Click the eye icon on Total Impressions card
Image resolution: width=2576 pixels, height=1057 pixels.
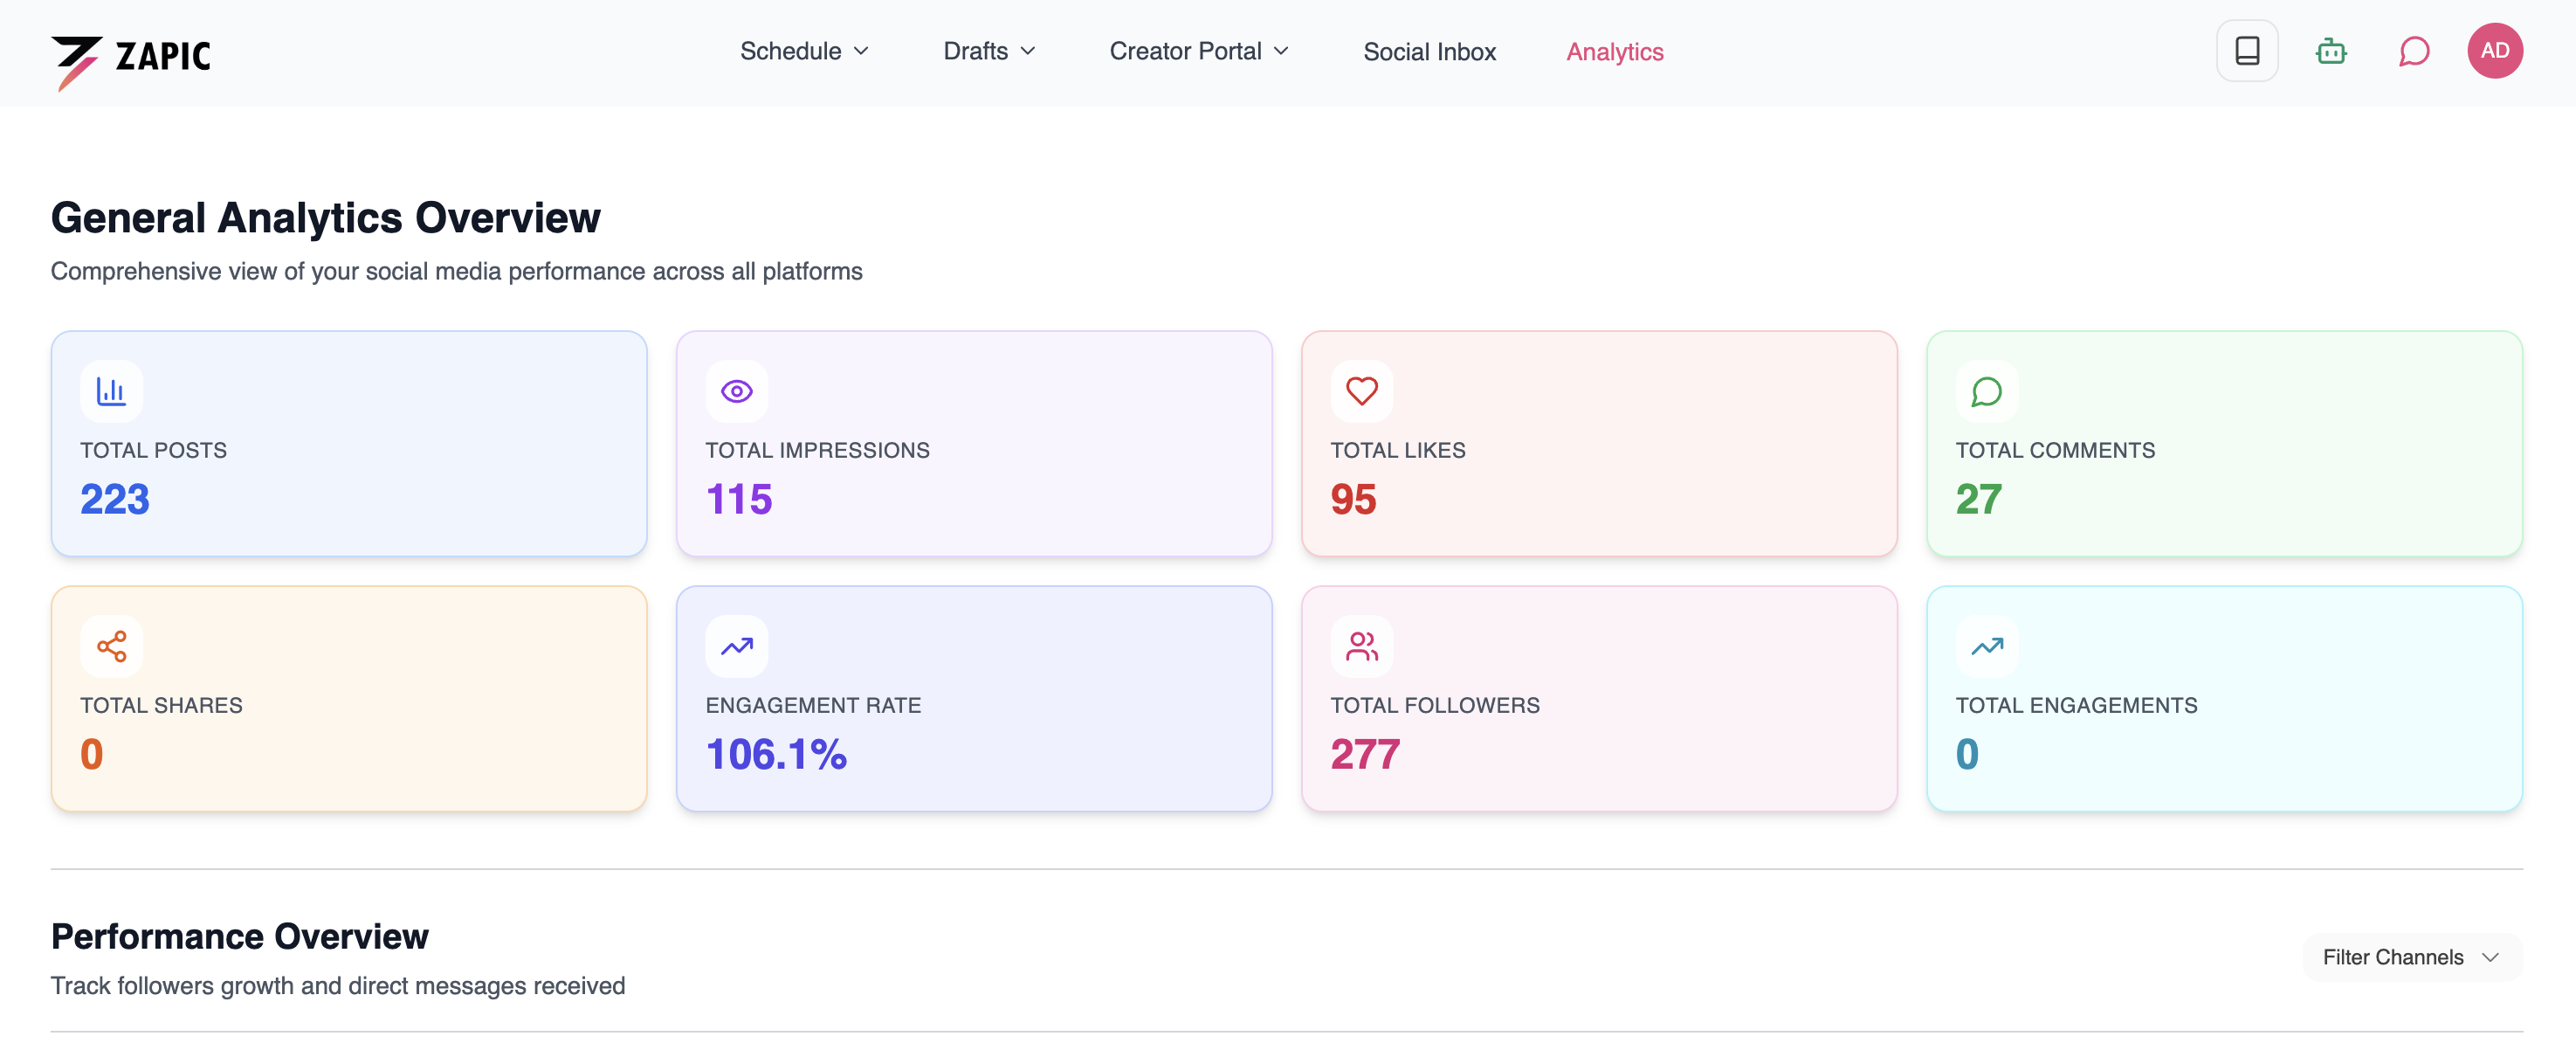736,391
